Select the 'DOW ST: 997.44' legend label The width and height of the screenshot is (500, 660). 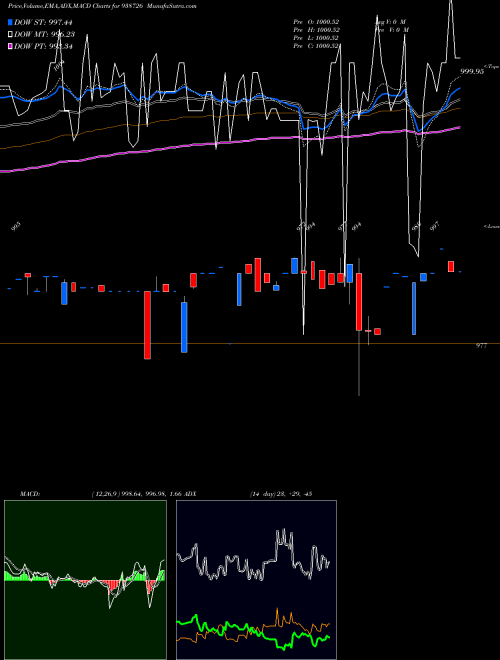coord(43,23)
